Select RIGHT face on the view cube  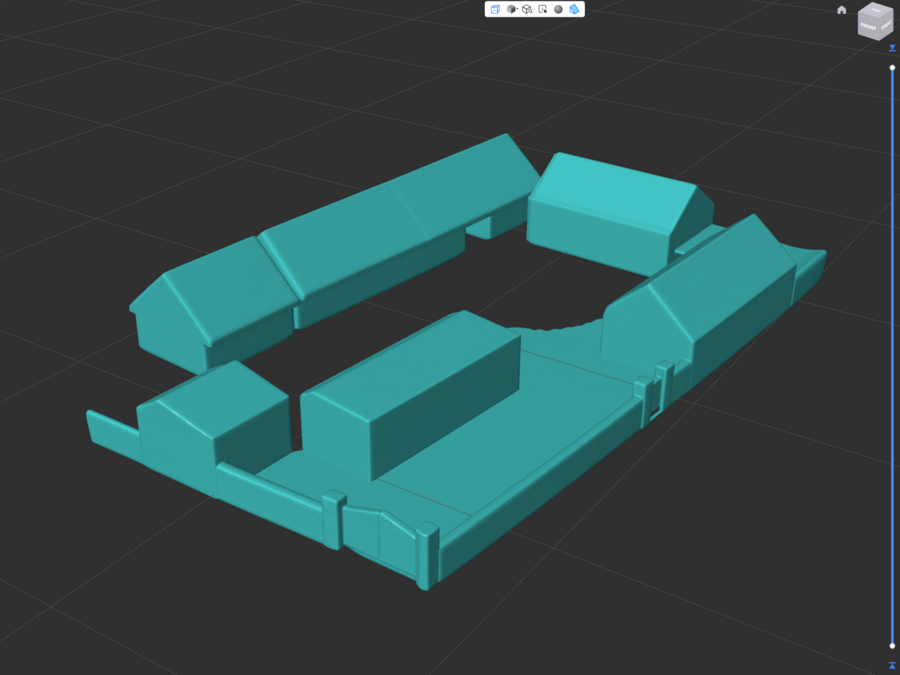click(x=886, y=25)
